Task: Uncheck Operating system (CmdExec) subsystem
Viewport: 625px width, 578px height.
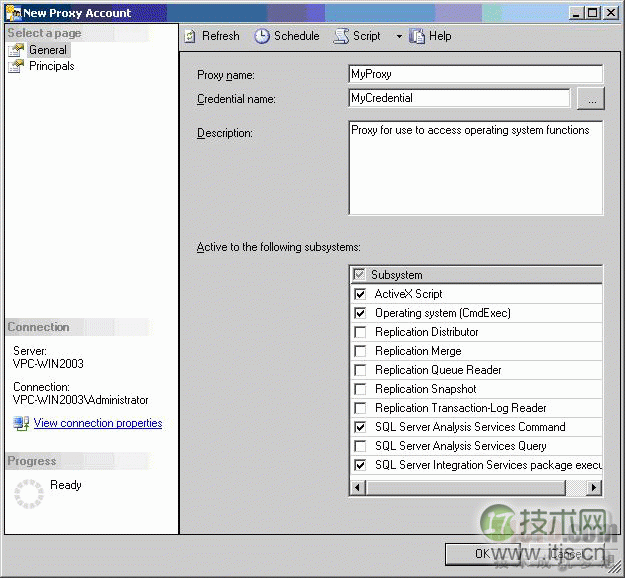Action: tap(360, 313)
